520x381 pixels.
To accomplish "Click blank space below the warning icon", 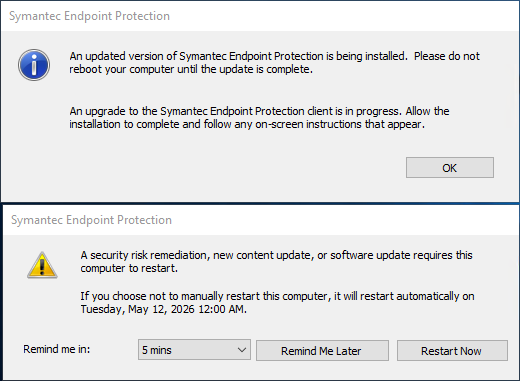I will (x=42, y=307).
